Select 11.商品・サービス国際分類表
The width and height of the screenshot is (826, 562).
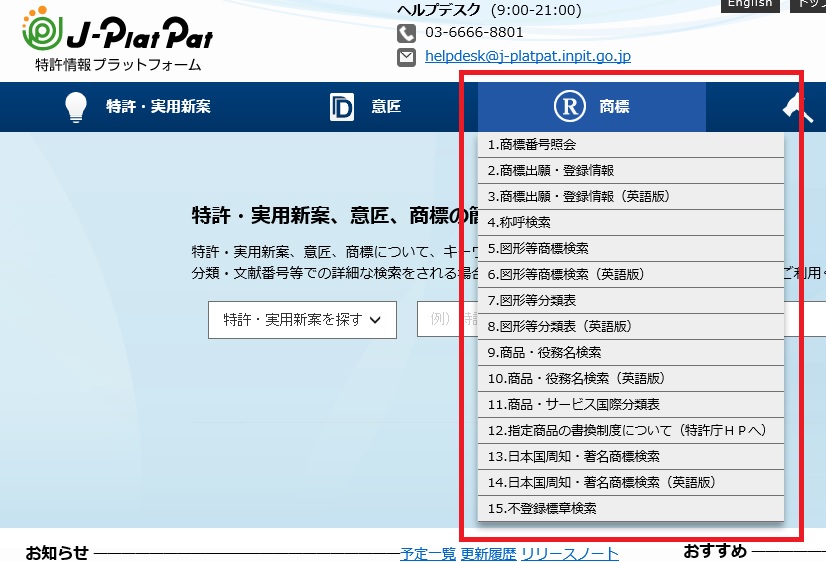(631, 405)
